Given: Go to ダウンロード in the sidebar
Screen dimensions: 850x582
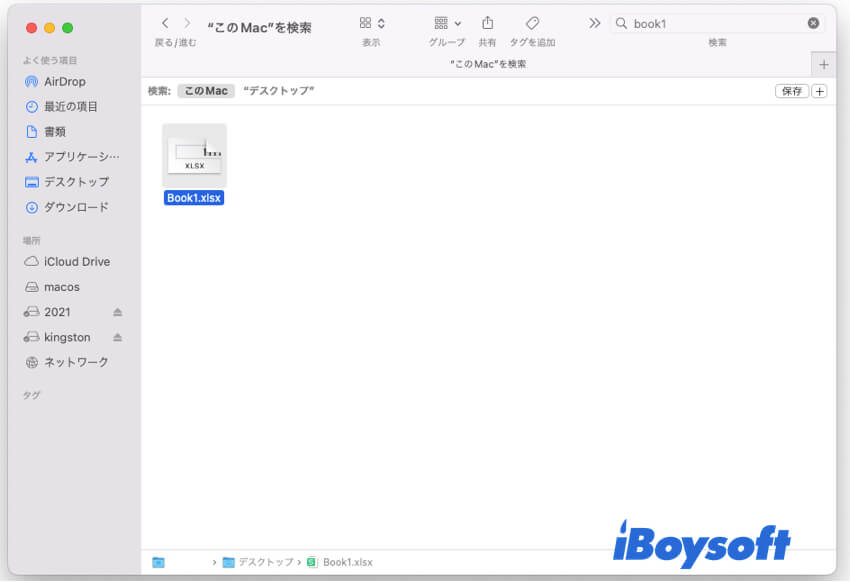Looking at the screenshot, I should click(76, 207).
